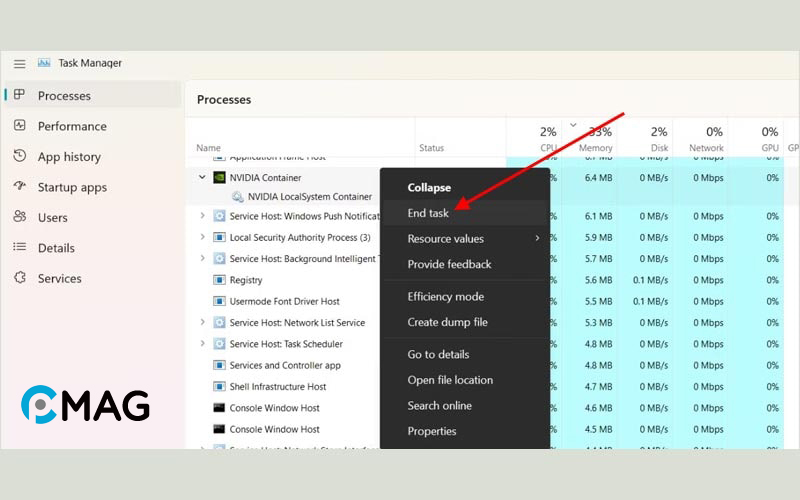Click the Details list icon
Screen dimensions: 800x500
[x=19, y=248]
